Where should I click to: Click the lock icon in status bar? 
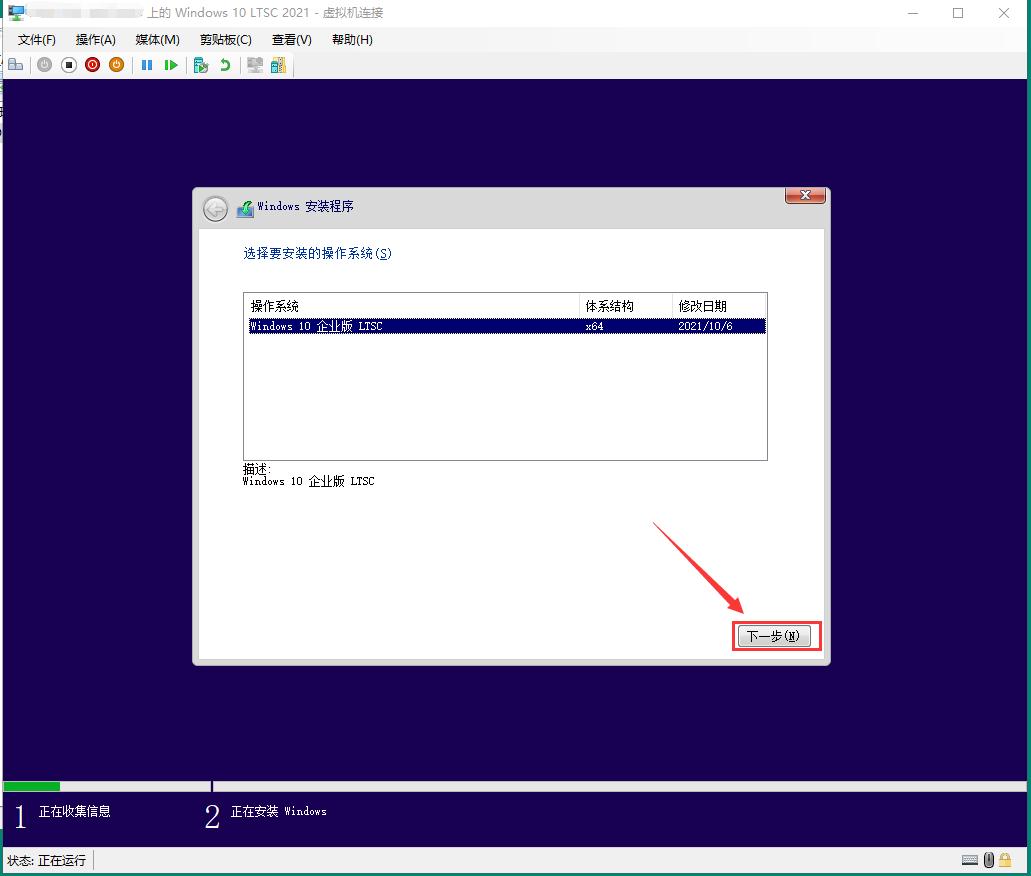pyautogui.click(x=1005, y=860)
